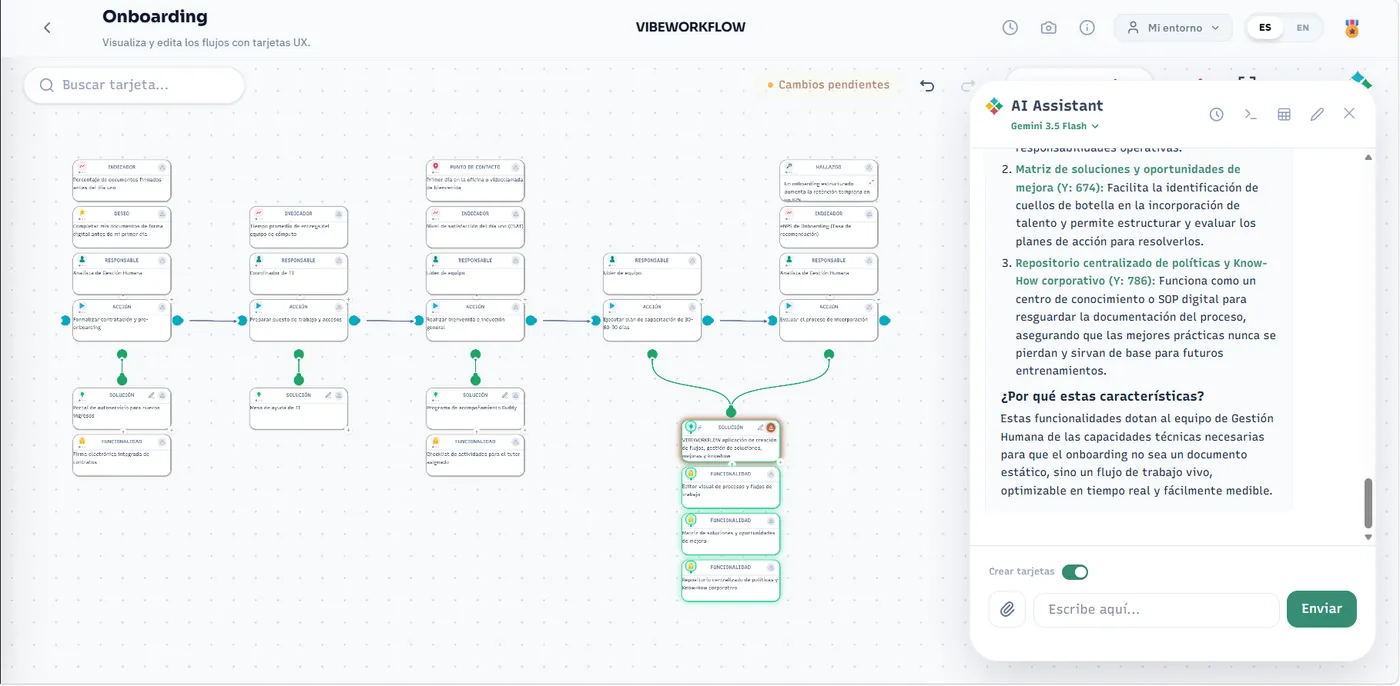Open the table view icon in AI Assistant

pos(1284,114)
